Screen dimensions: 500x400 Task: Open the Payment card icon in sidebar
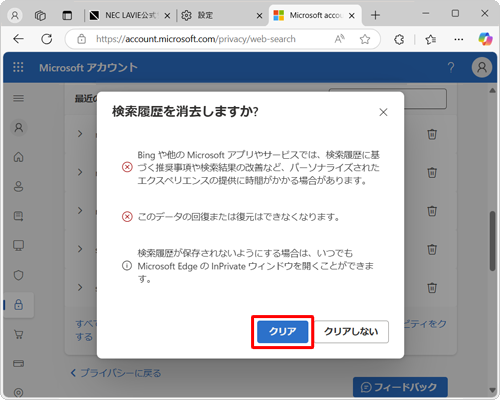click(x=19, y=363)
